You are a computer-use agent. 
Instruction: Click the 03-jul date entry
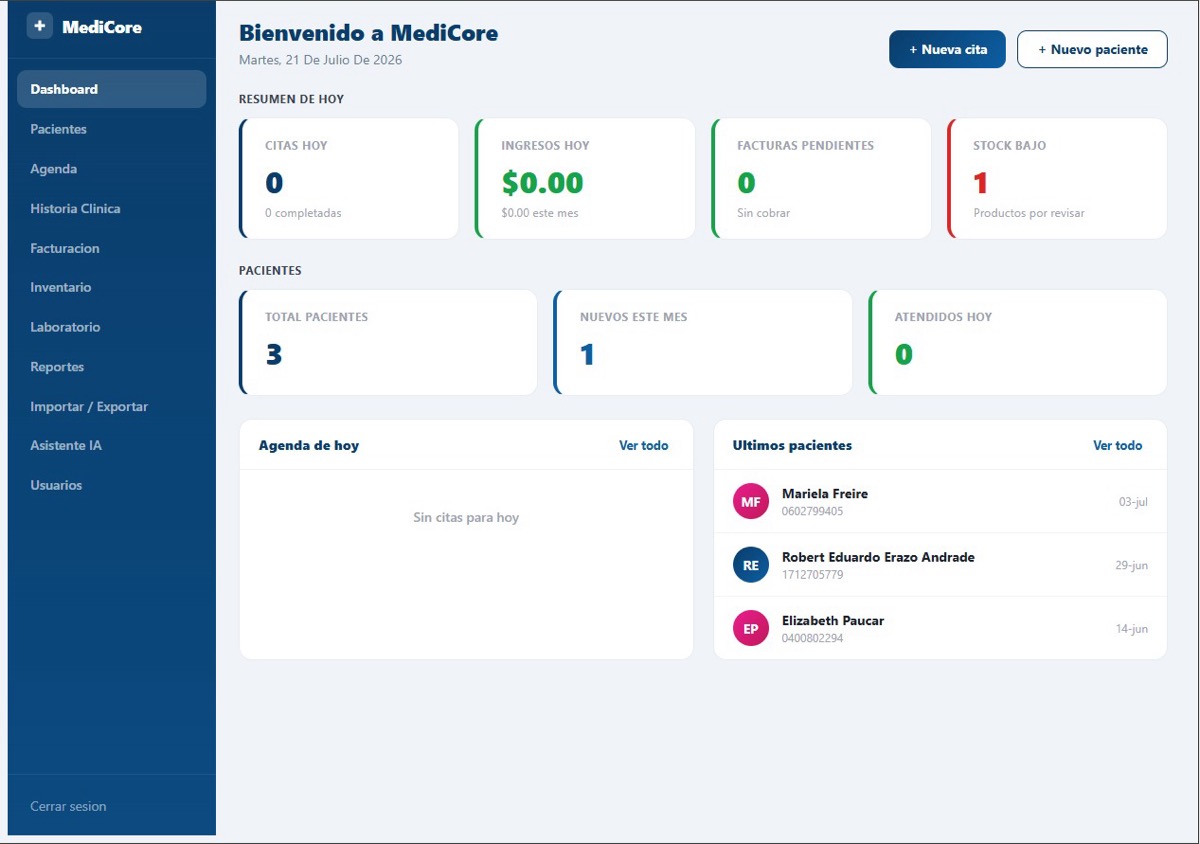point(1133,502)
